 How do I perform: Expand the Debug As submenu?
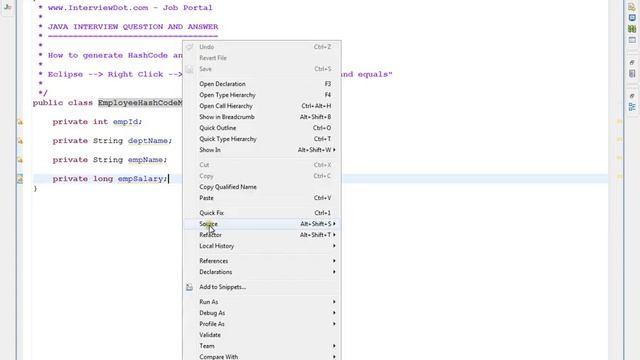pyautogui.click(x=262, y=313)
